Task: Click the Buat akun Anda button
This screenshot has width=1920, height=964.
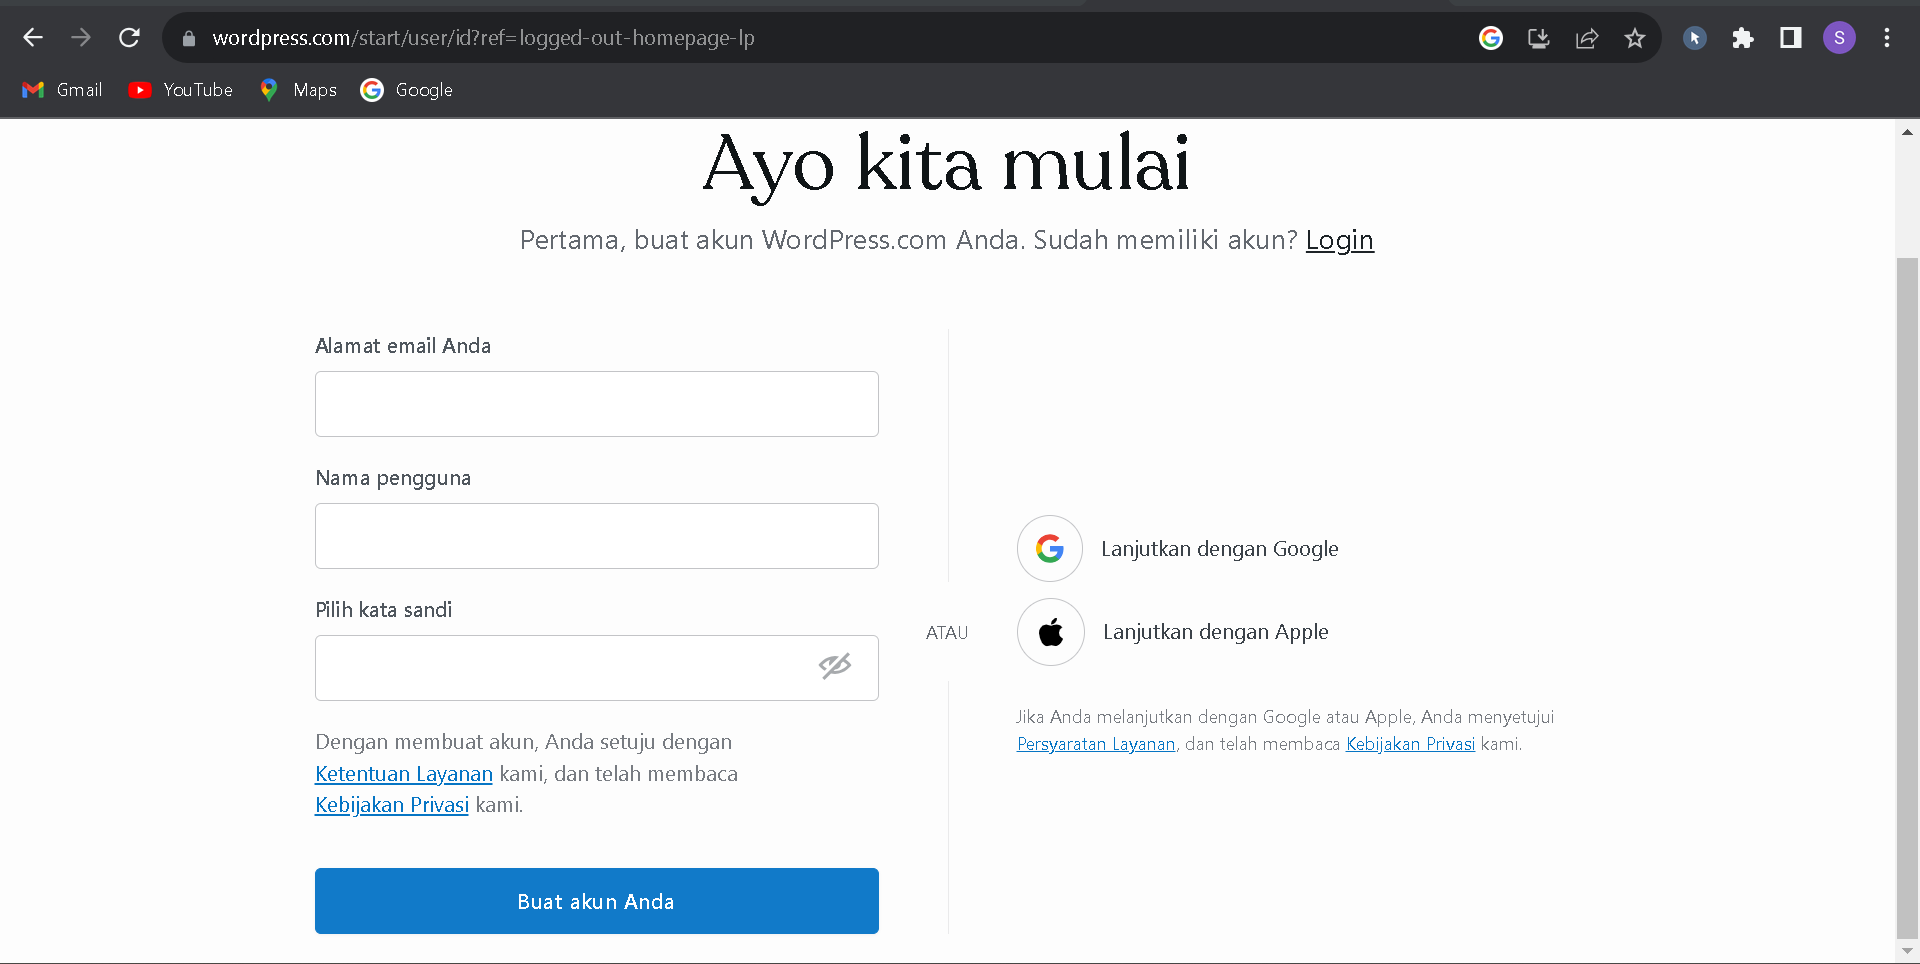Action: point(597,901)
